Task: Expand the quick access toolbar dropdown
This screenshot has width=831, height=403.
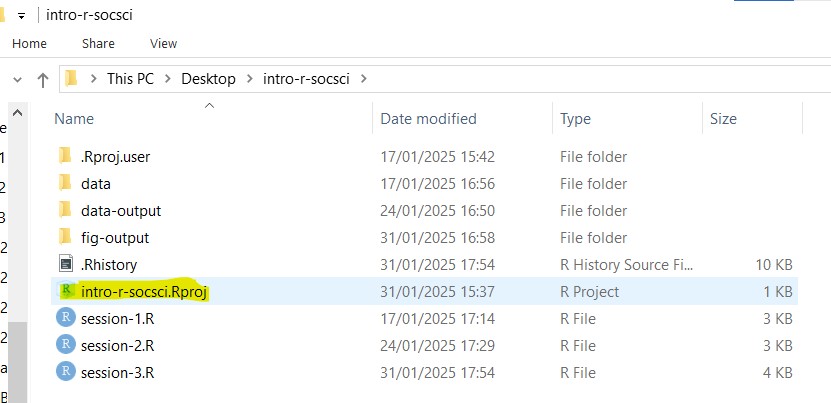Action: click(x=21, y=16)
